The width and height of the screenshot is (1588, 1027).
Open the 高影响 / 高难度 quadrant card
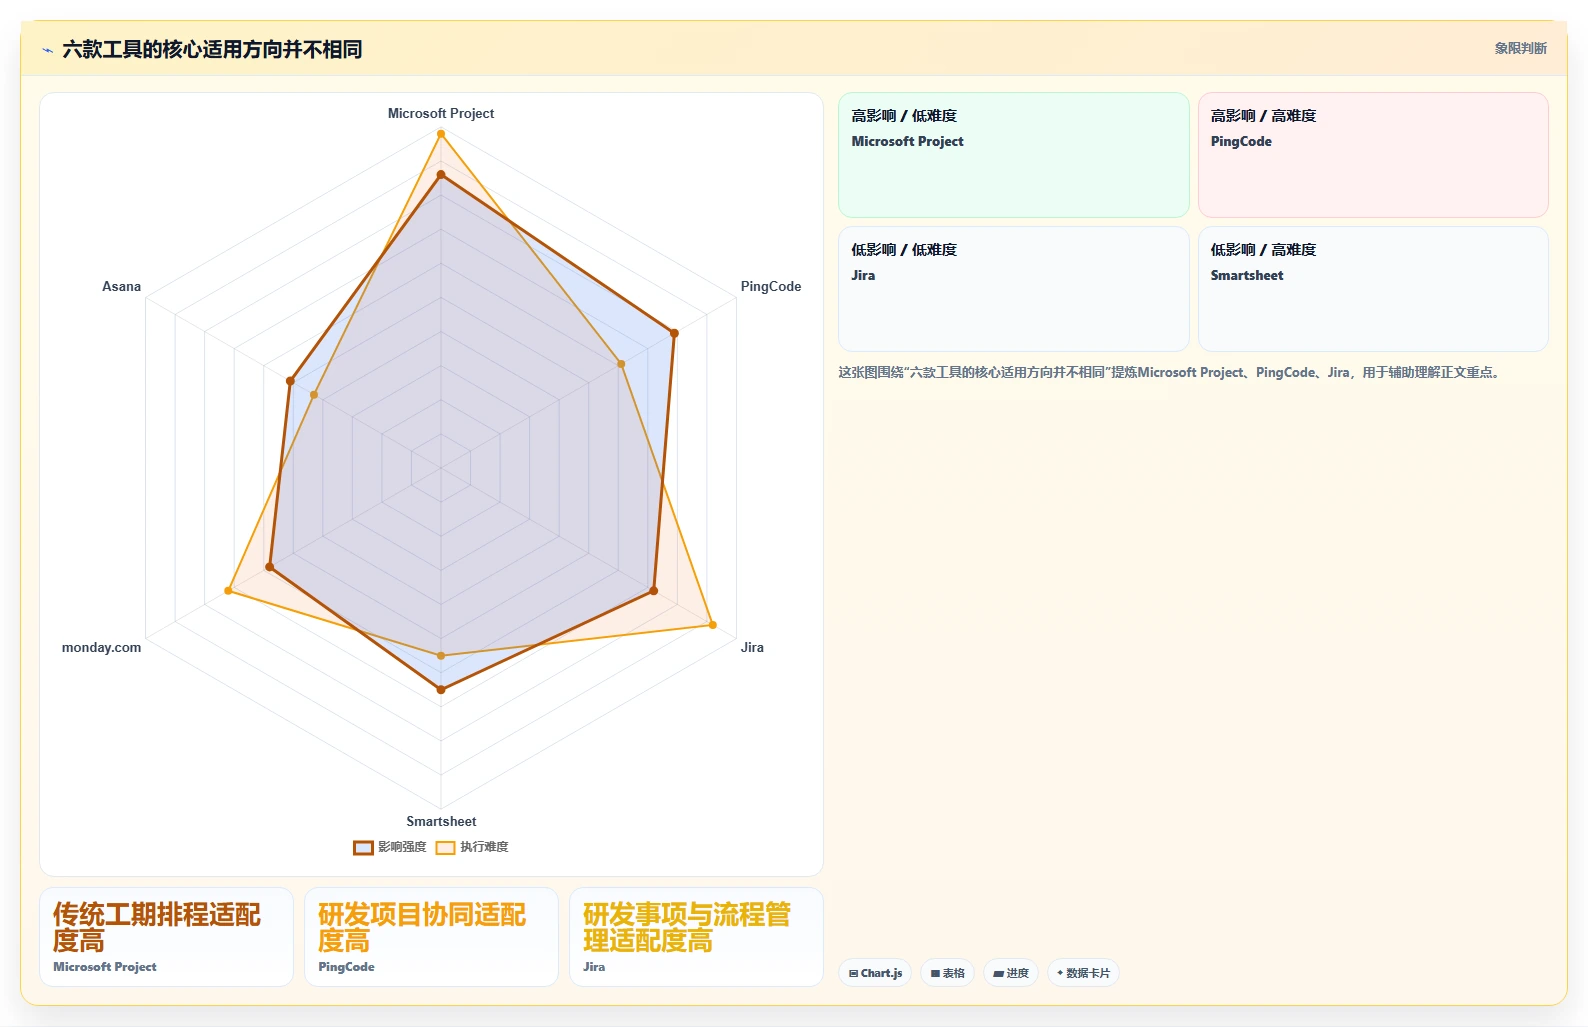[x=1373, y=155]
